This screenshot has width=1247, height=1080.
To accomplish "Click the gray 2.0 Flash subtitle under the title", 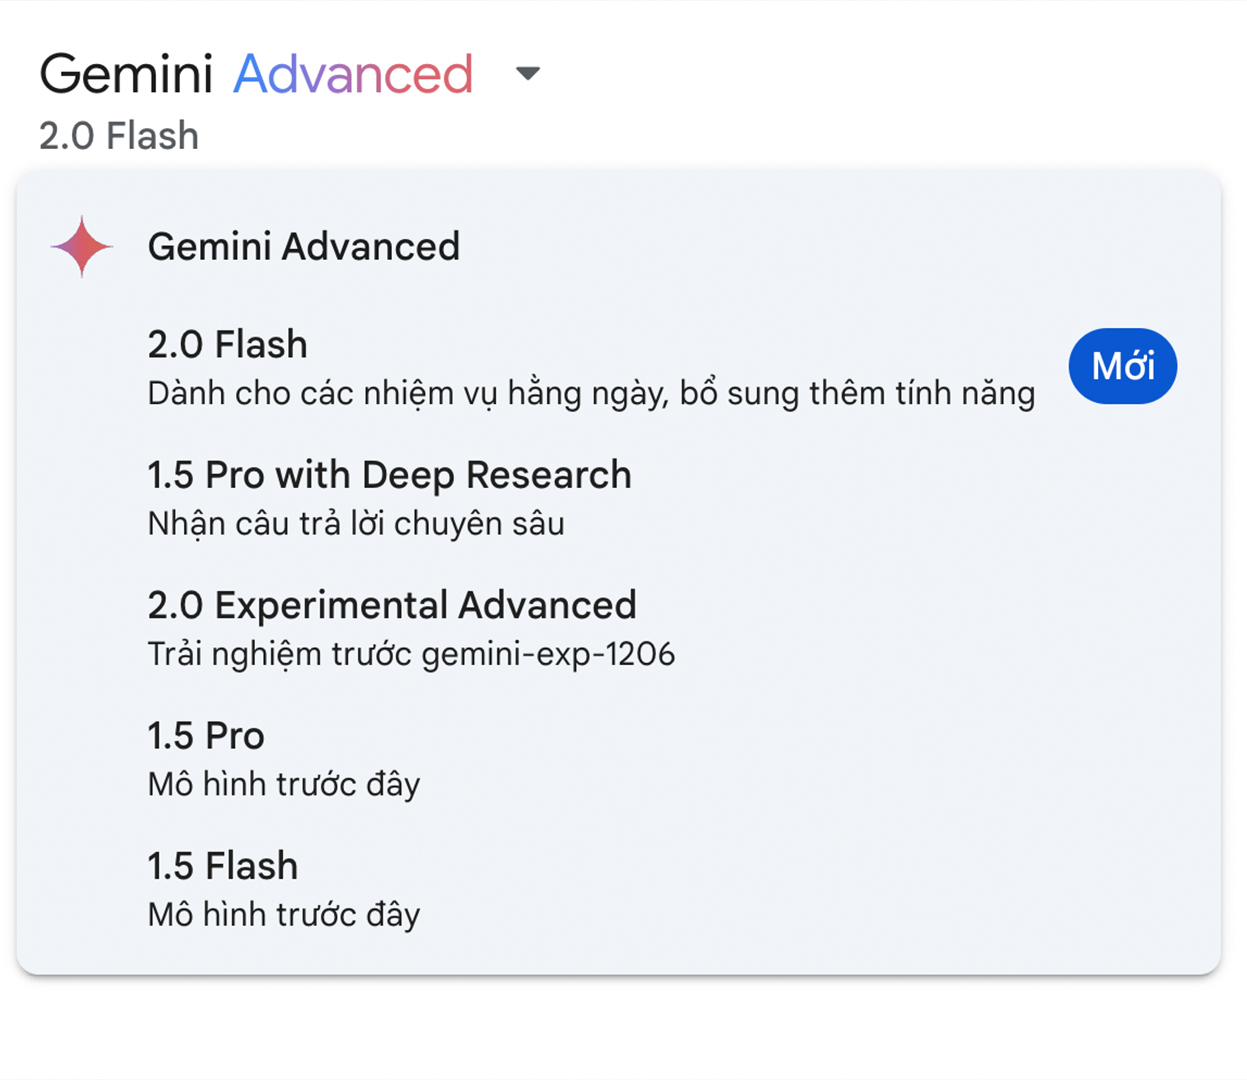I will pyautogui.click(x=119, y=136).
